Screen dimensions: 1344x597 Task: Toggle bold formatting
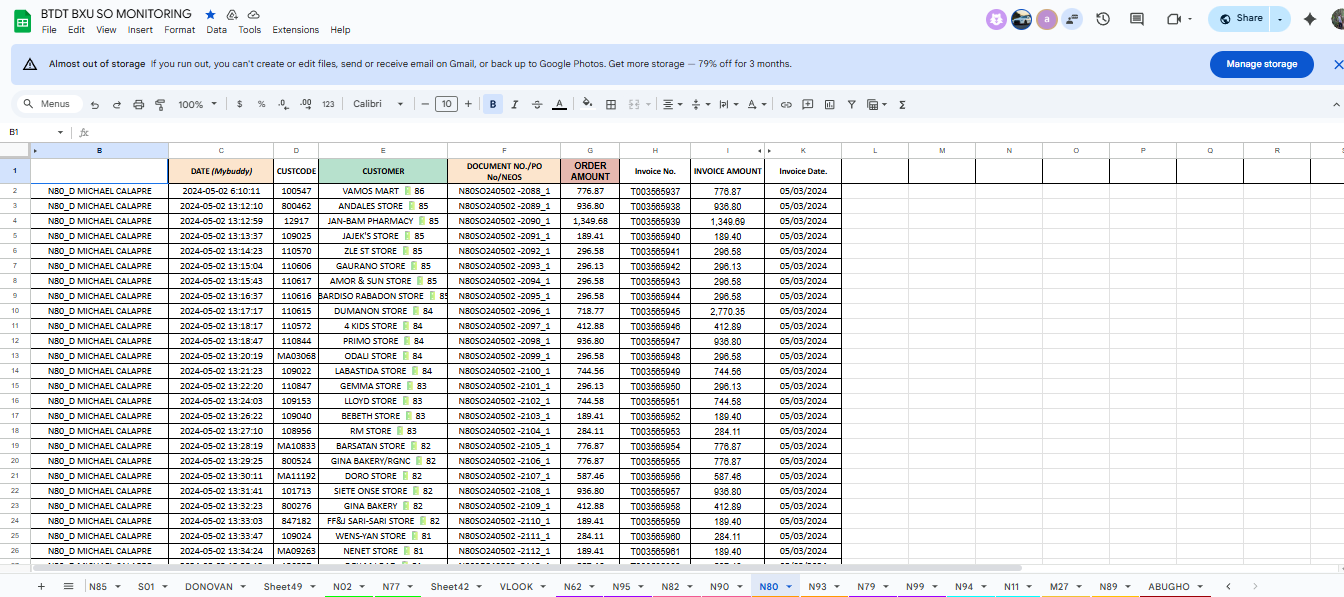pyautogui.click(x=493, y=104)
